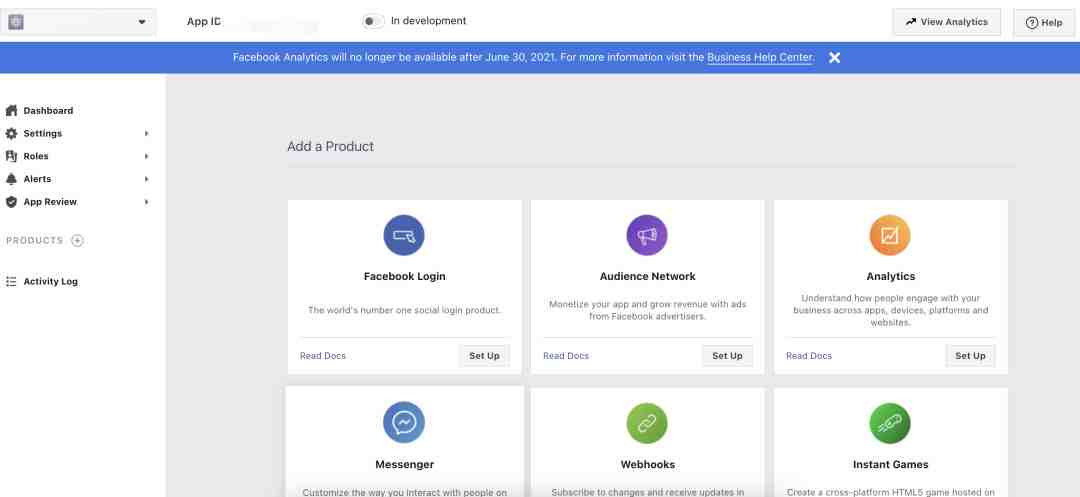Image resolution: width=1080 pixels, height=497 pixels.
Task: Click the App ID label in header
Action: pos(204,21)
